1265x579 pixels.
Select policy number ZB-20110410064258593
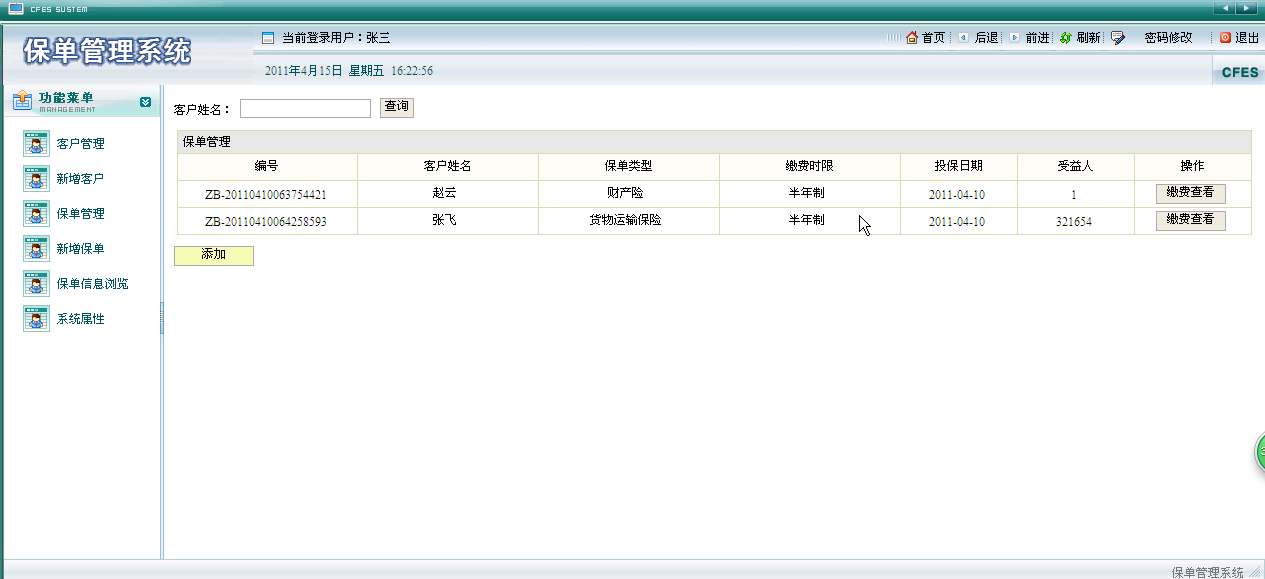tap(266, 221)
